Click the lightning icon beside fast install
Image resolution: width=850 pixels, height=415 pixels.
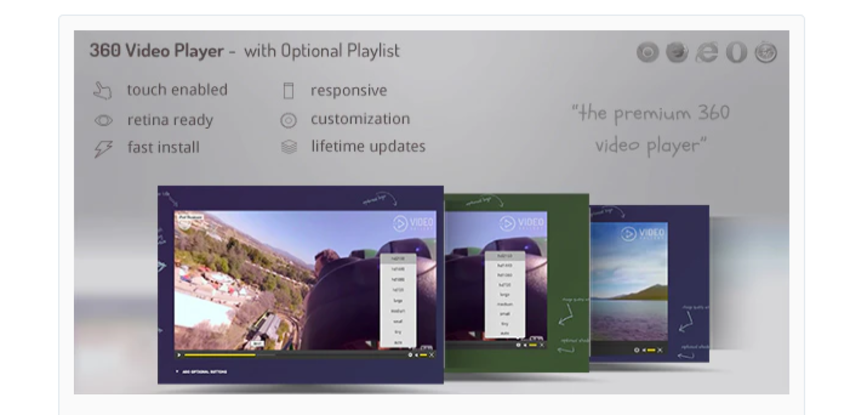[103, 148]
